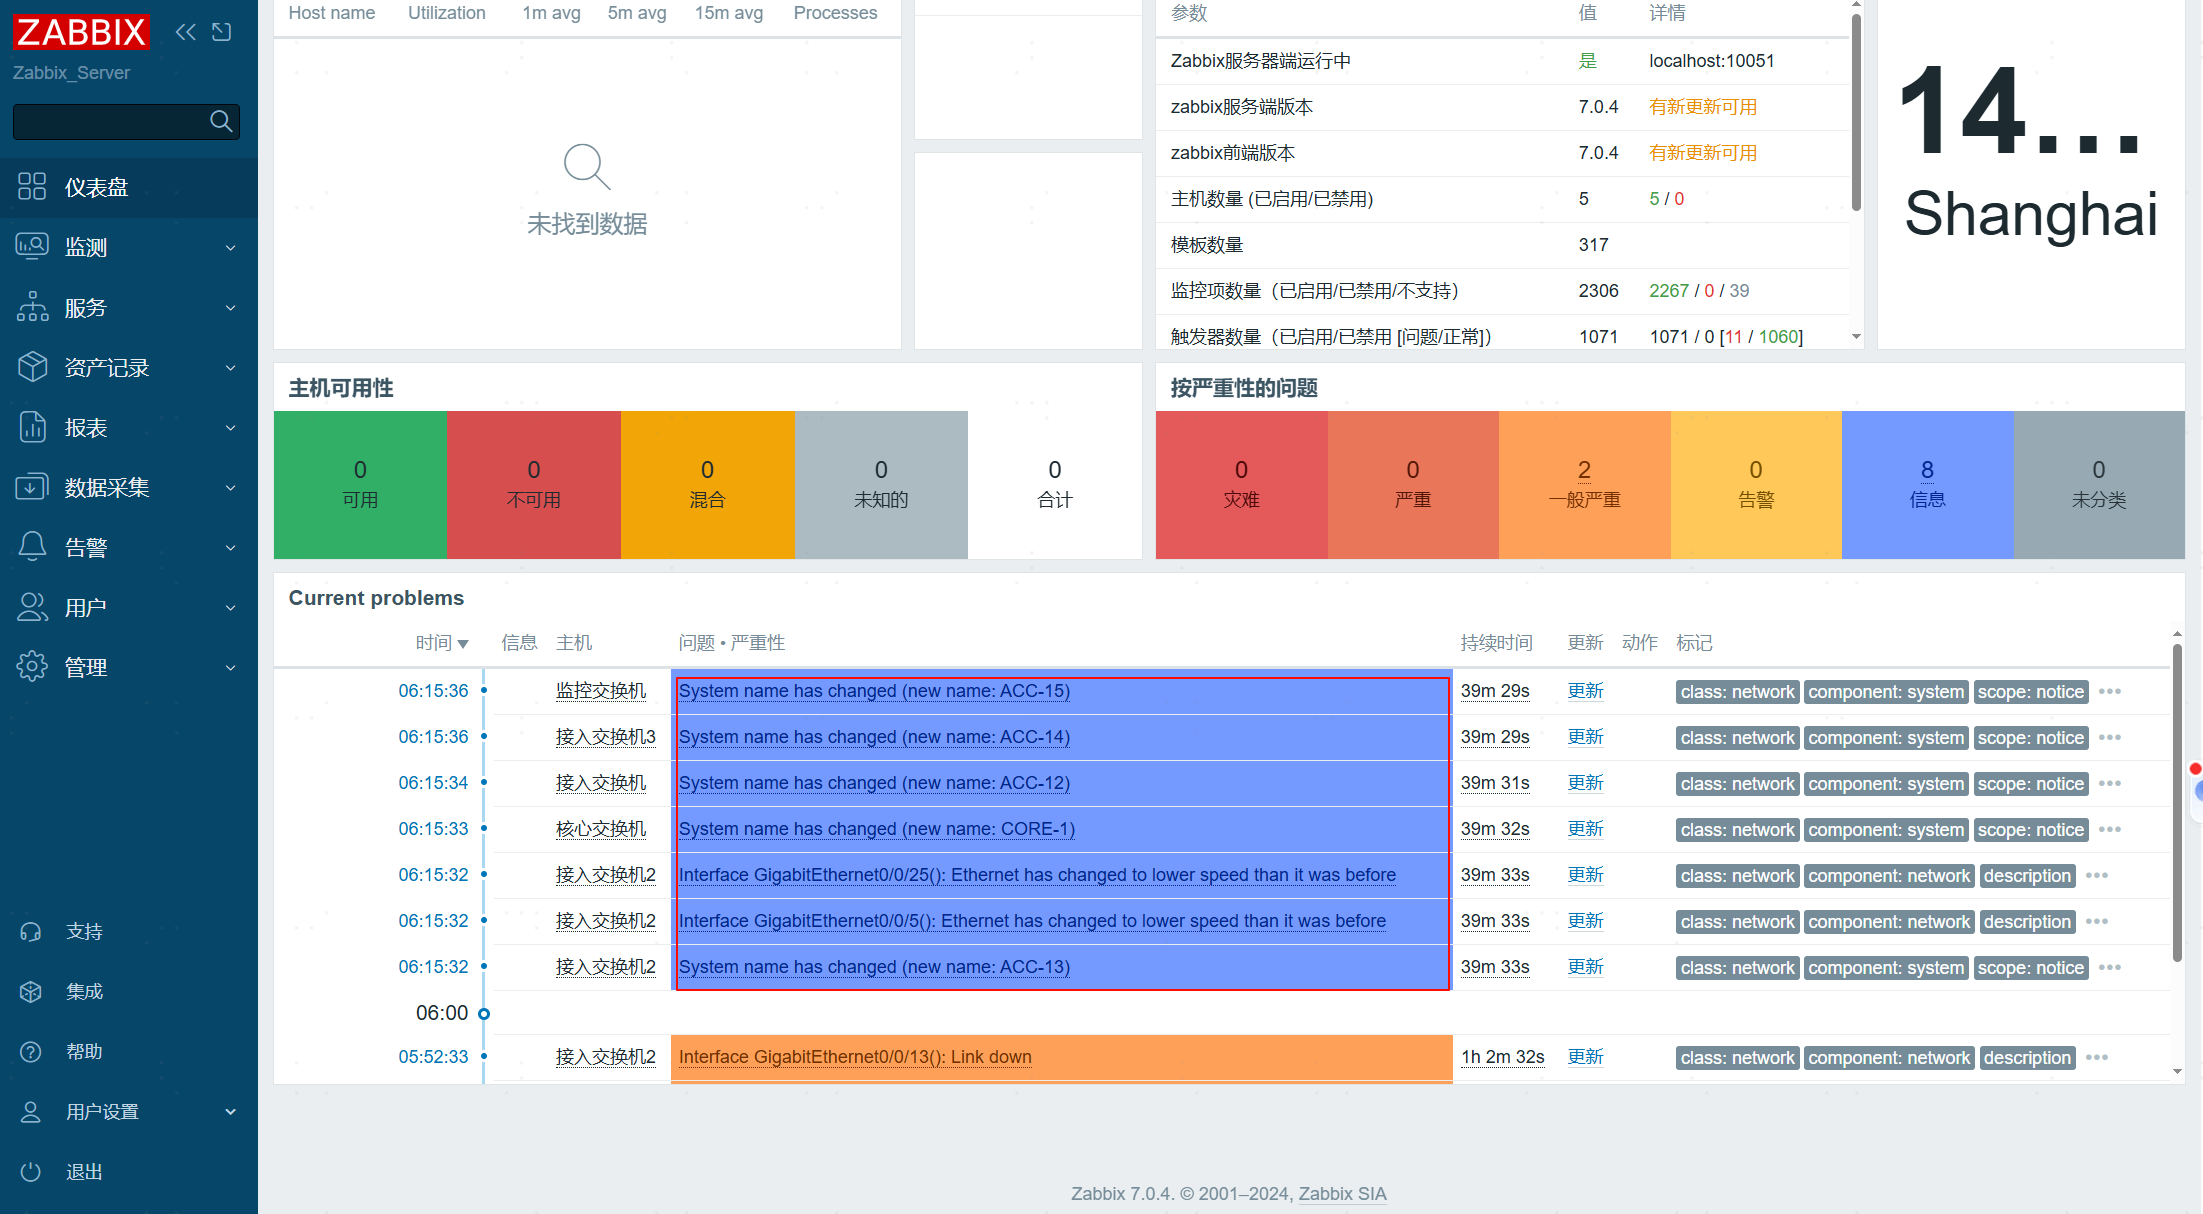
Task: Click the 06:15:34 problem time
Action: coord(433,783)
